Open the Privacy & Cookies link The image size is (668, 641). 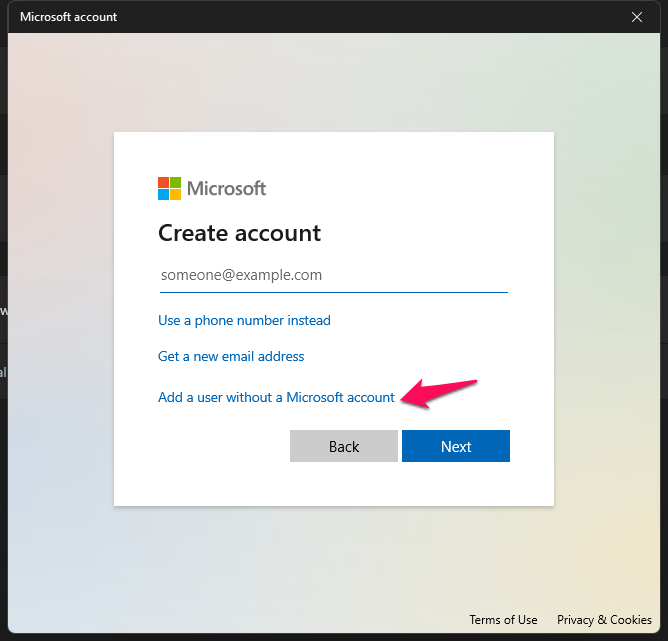604,620
